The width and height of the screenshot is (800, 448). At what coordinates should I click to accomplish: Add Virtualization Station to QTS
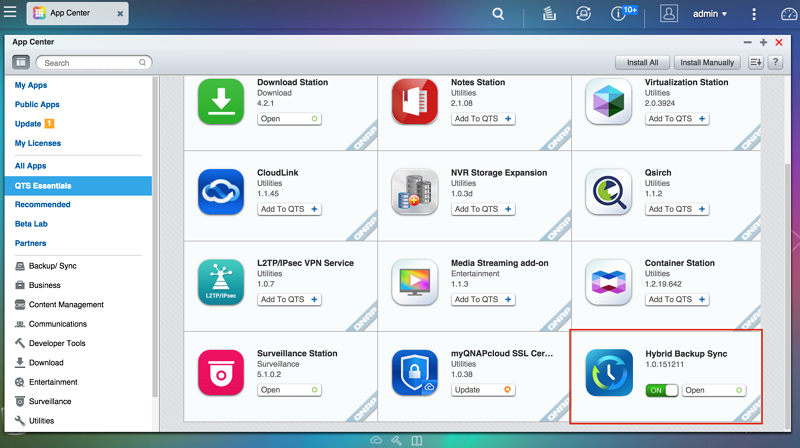point(677,119)
